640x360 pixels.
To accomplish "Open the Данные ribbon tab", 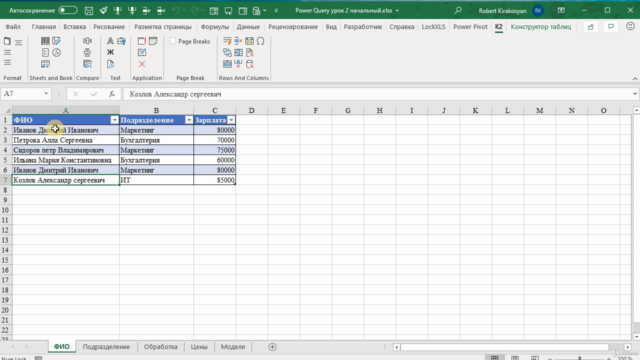I will [x=248, y=27].
